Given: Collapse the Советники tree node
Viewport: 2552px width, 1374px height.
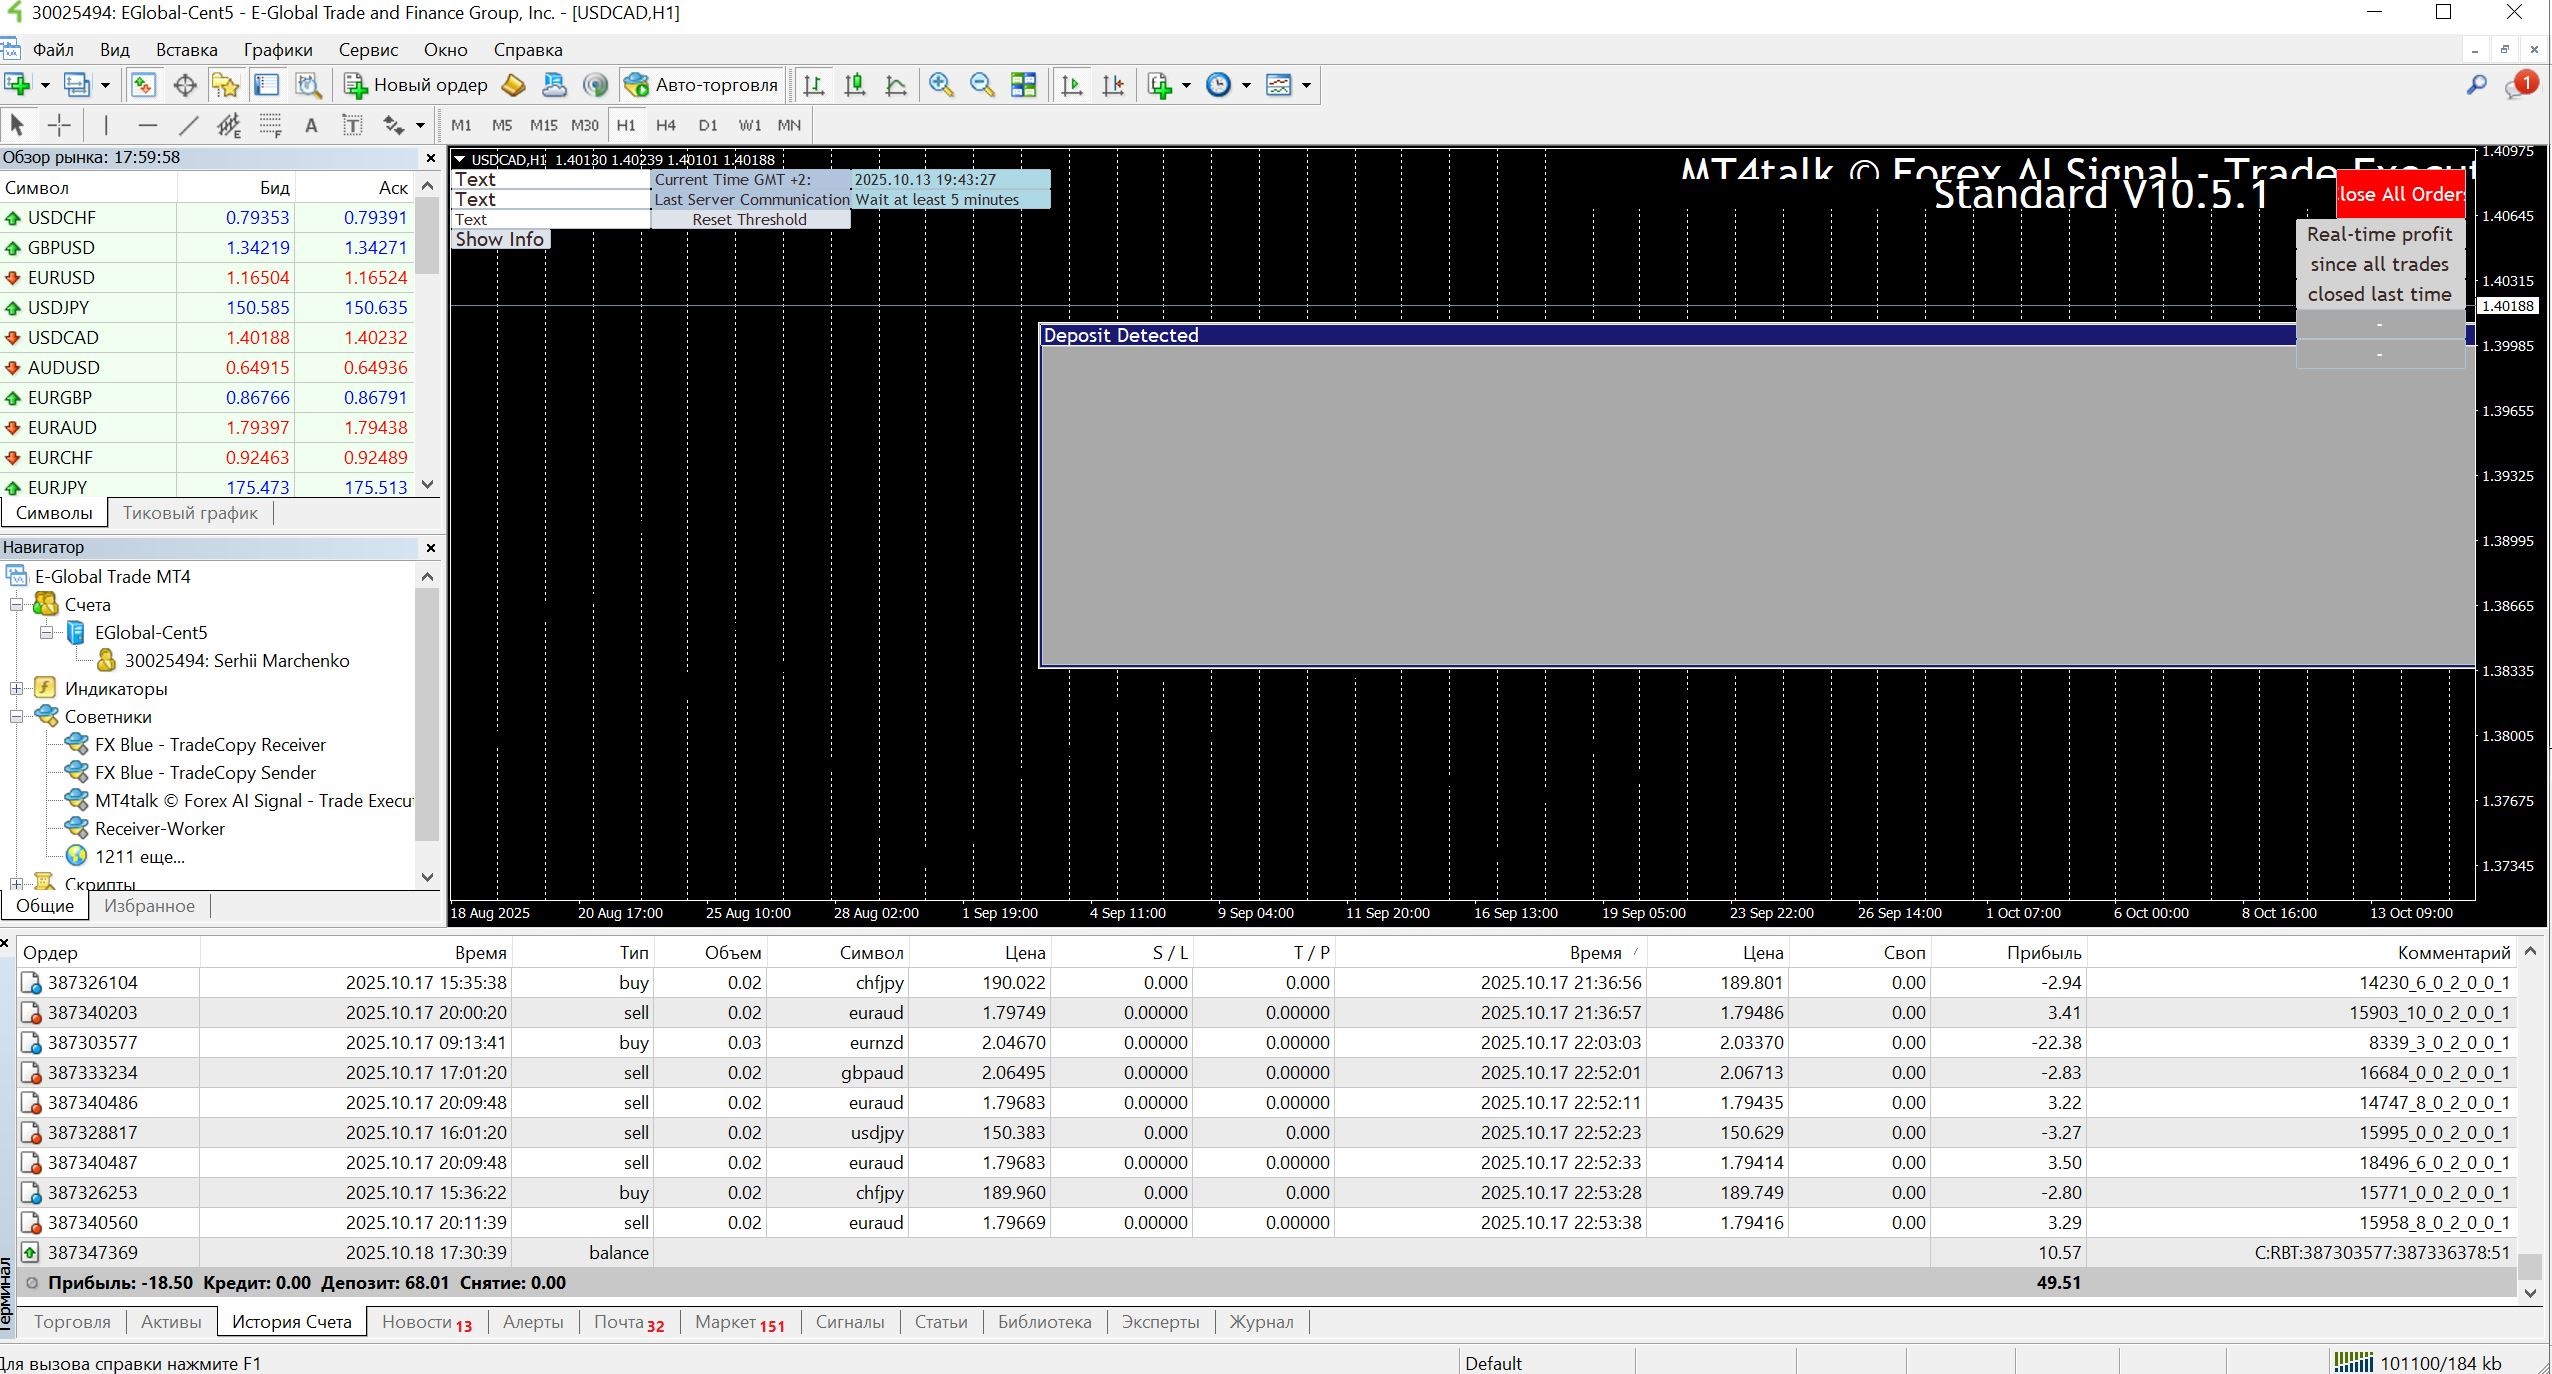Looking at the screenshot, I should coord(16,717).
